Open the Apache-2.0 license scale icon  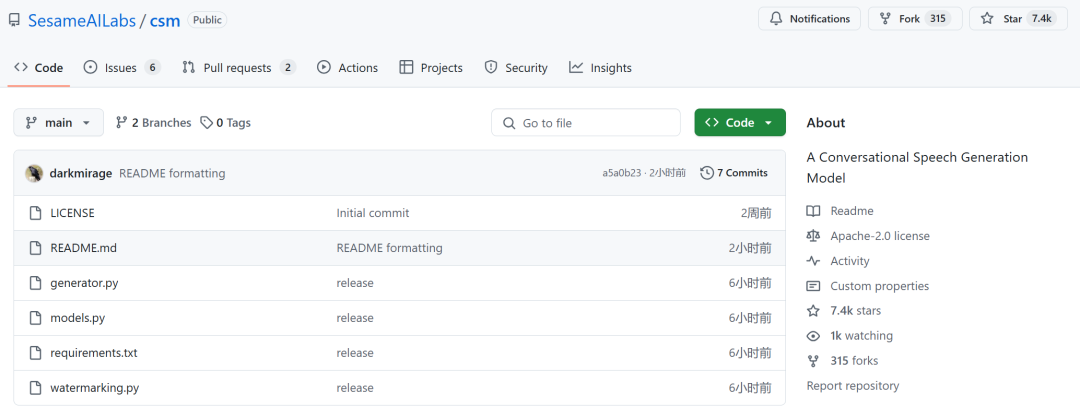point(814,236)
